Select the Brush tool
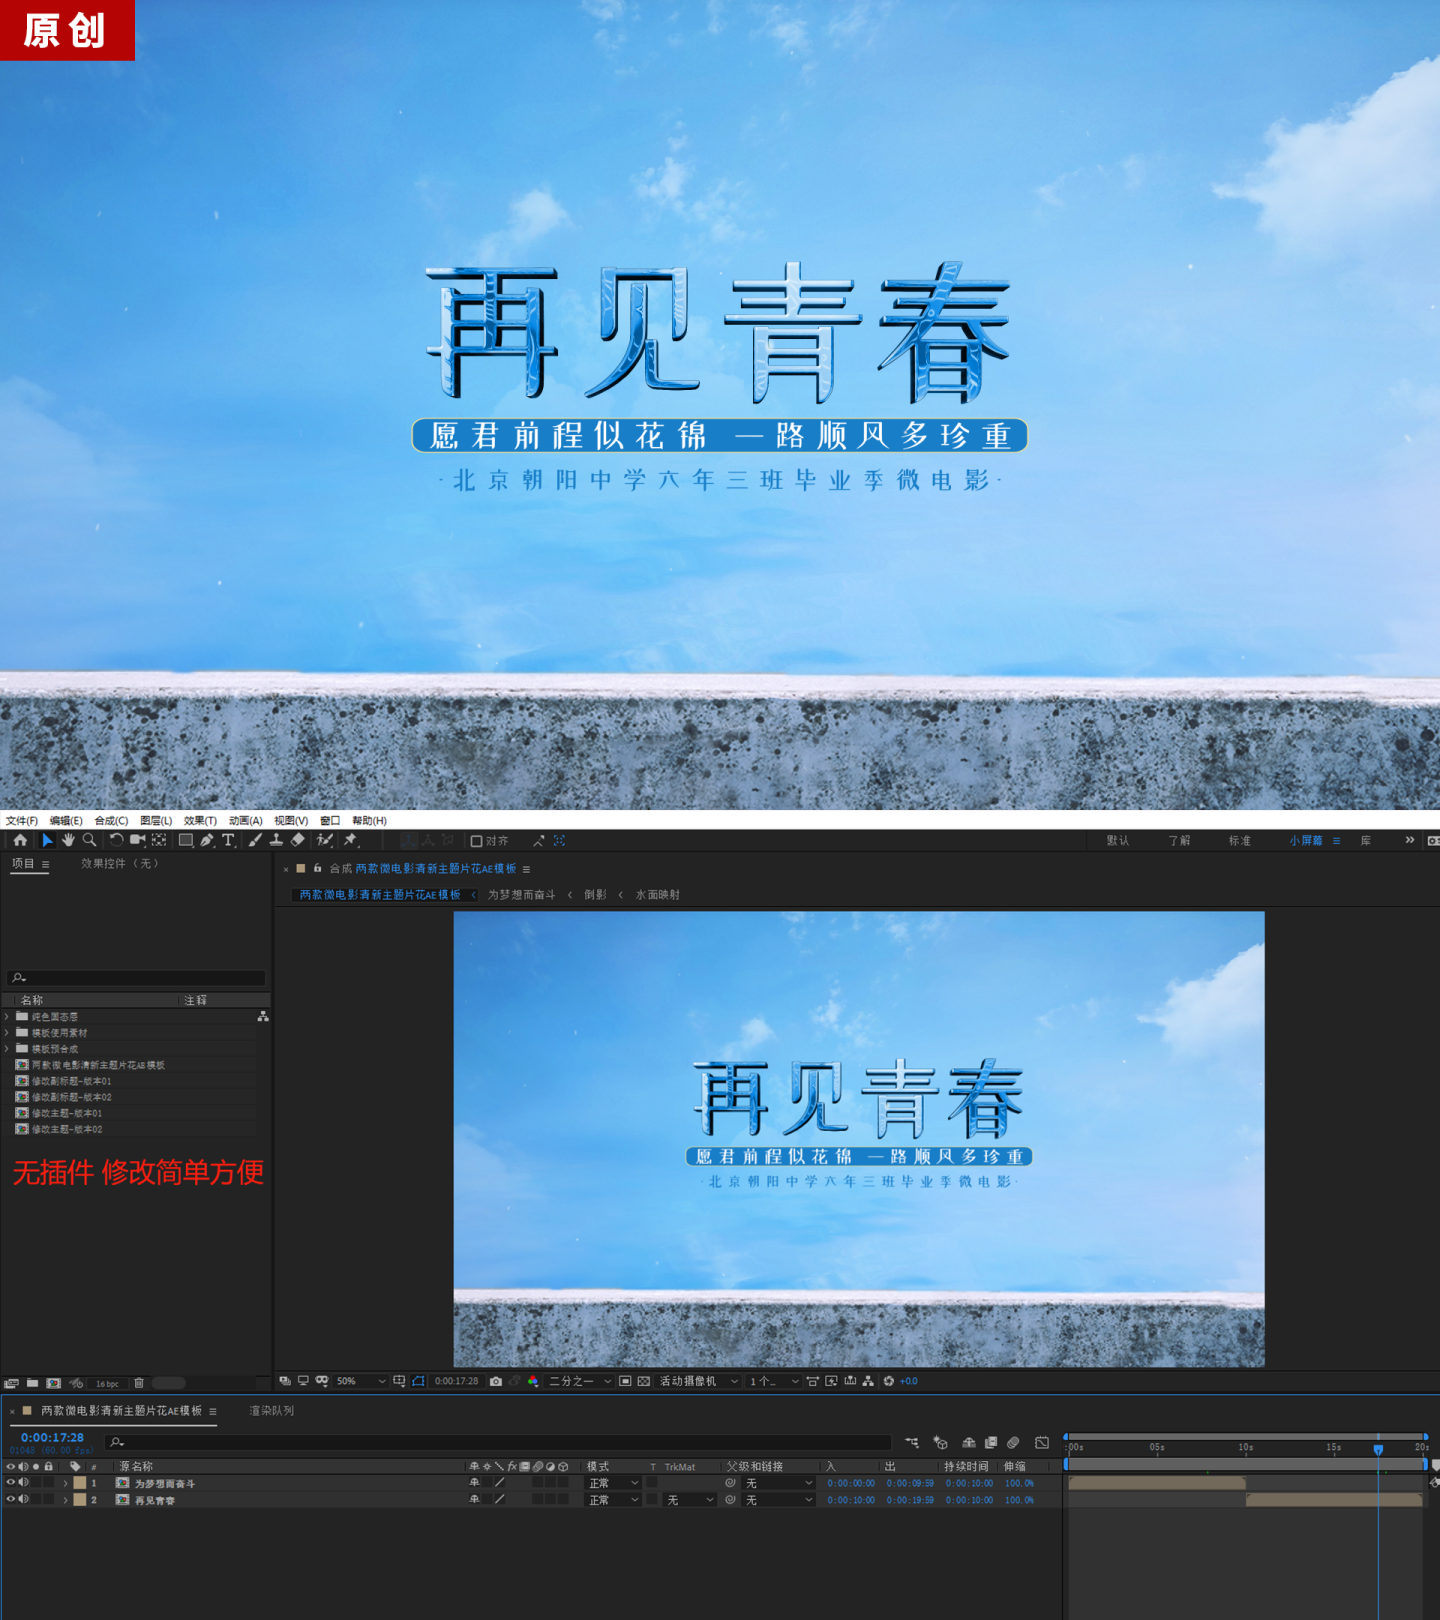The width and height of the screenshot is (1440, 1620). (255, 841)
